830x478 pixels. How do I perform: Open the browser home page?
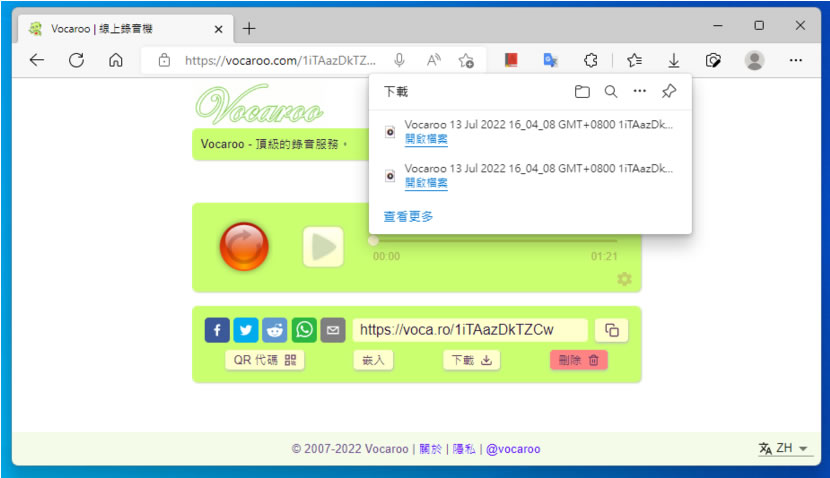[115, 60]
